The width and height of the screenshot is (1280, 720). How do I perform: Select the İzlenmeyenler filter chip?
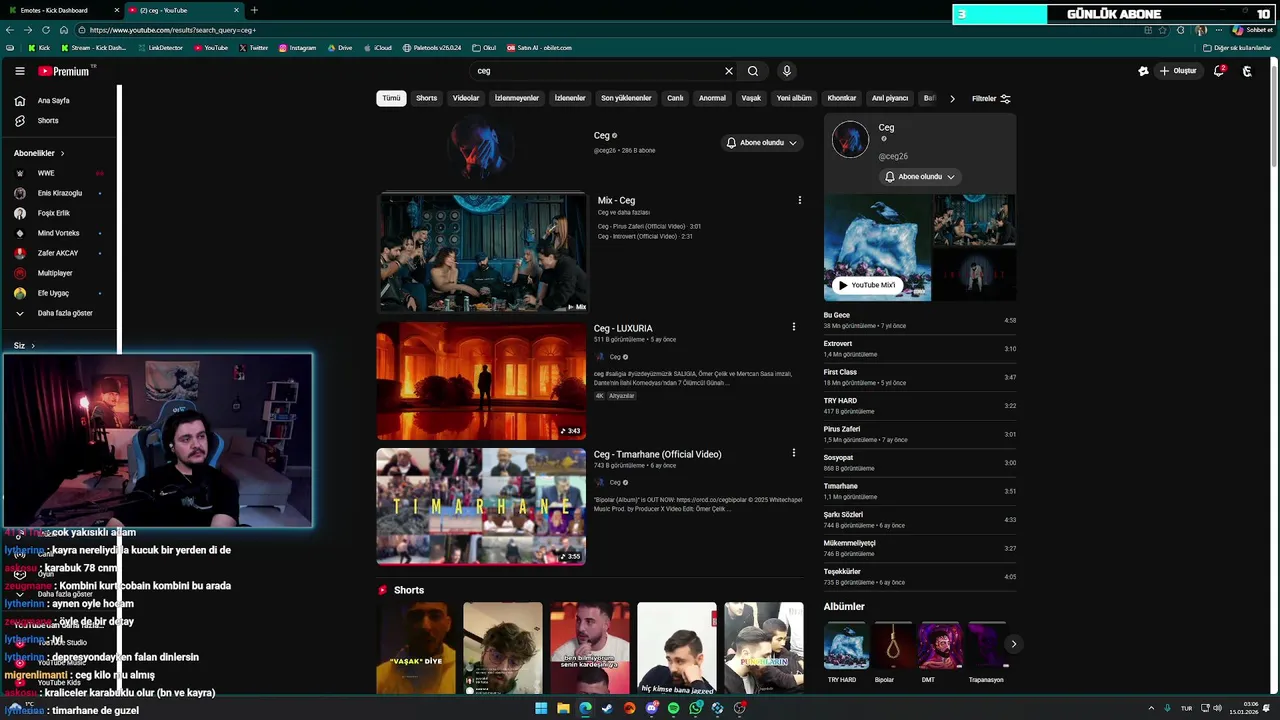point(517,98)
